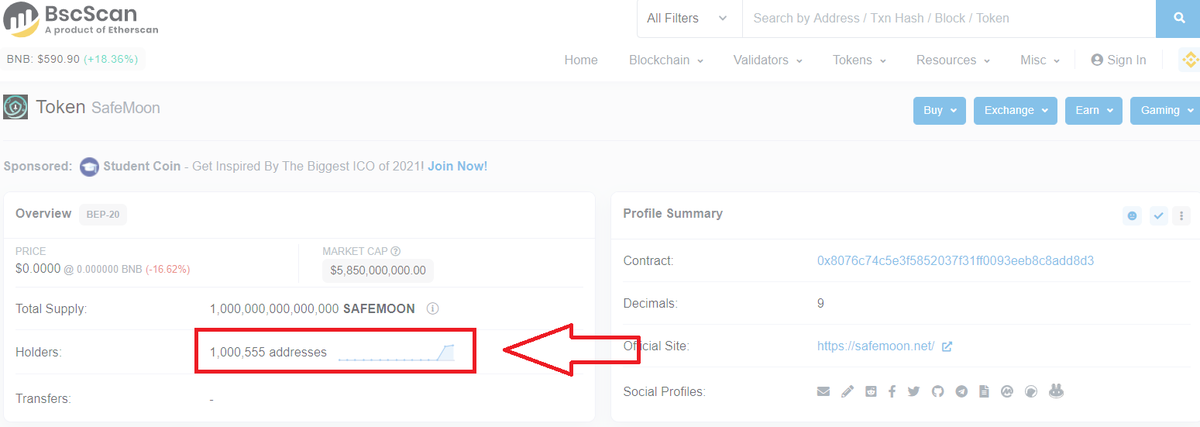
Task: Click the Profile Summary heading
Action: [x=673, y=214]
